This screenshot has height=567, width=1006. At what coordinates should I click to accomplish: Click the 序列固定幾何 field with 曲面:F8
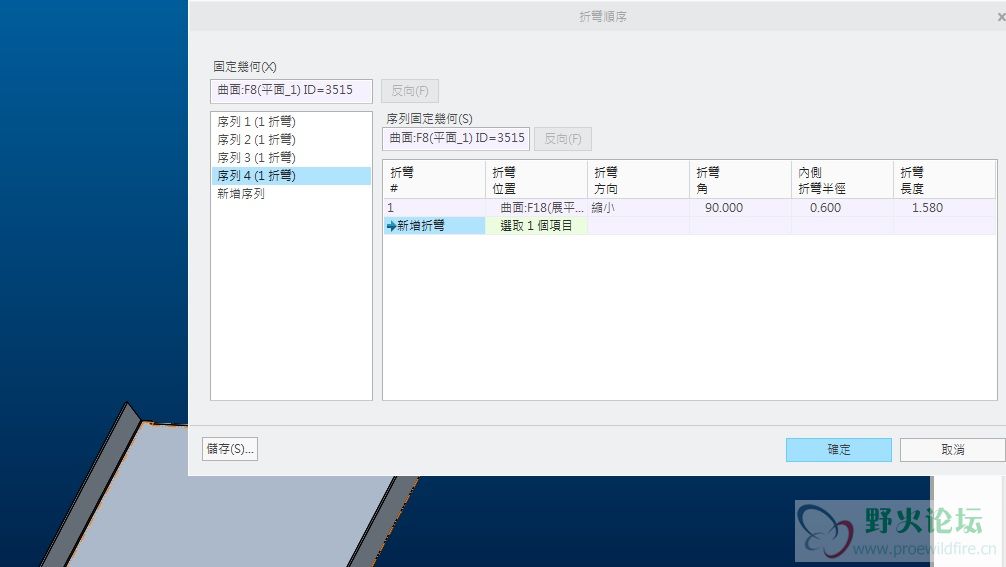pyautogui.click(x=456, y=139)
